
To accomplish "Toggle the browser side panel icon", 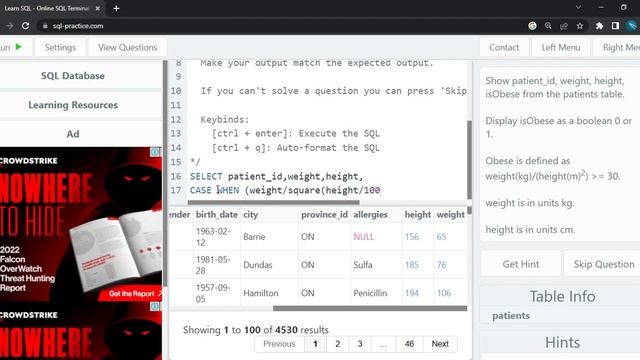I will (615, 26).
